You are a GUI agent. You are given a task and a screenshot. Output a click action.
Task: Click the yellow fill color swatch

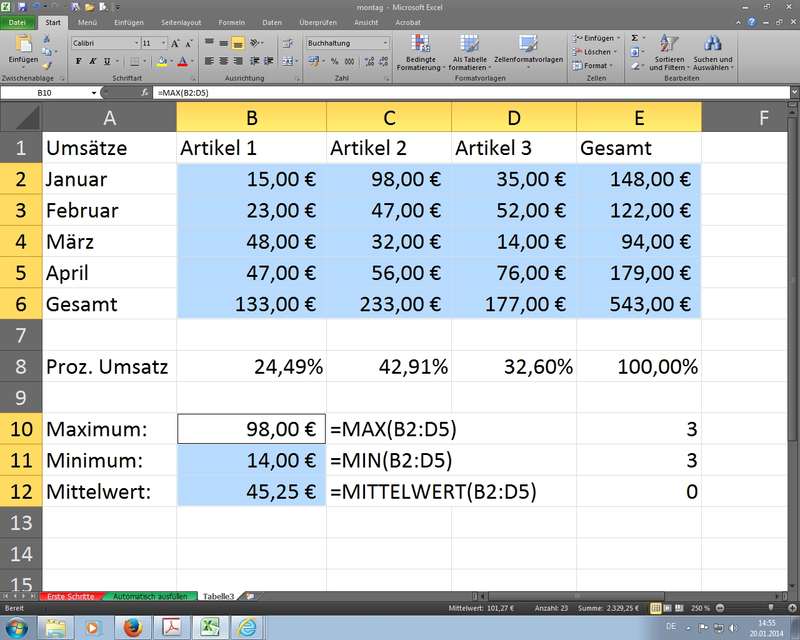pyautogui.click(x=163, y=61)
